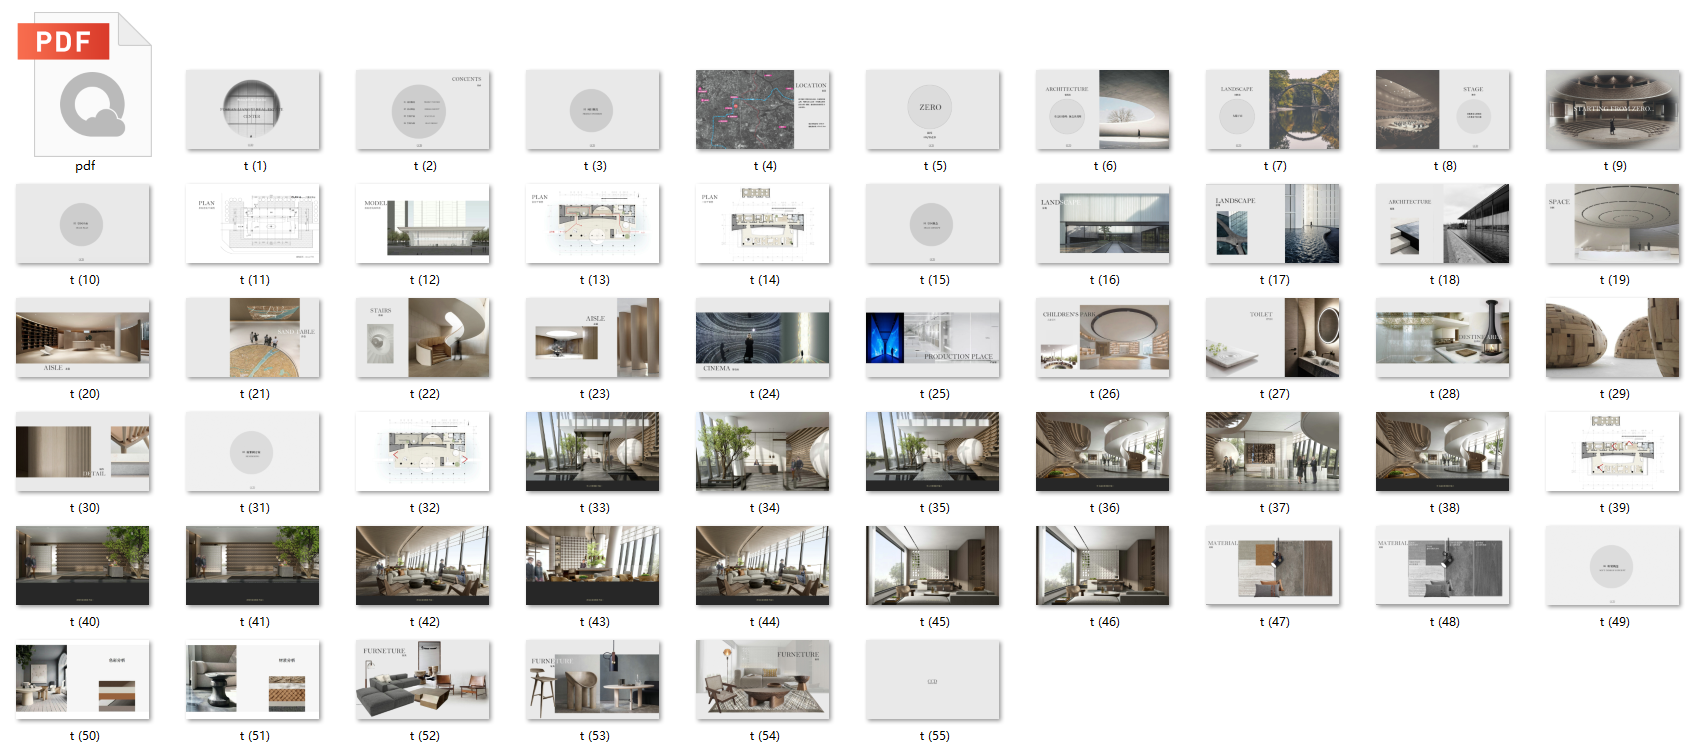Open the t (1) image thumbnail
This screenshot has width=1696, height=756.
tap(253, 110)
